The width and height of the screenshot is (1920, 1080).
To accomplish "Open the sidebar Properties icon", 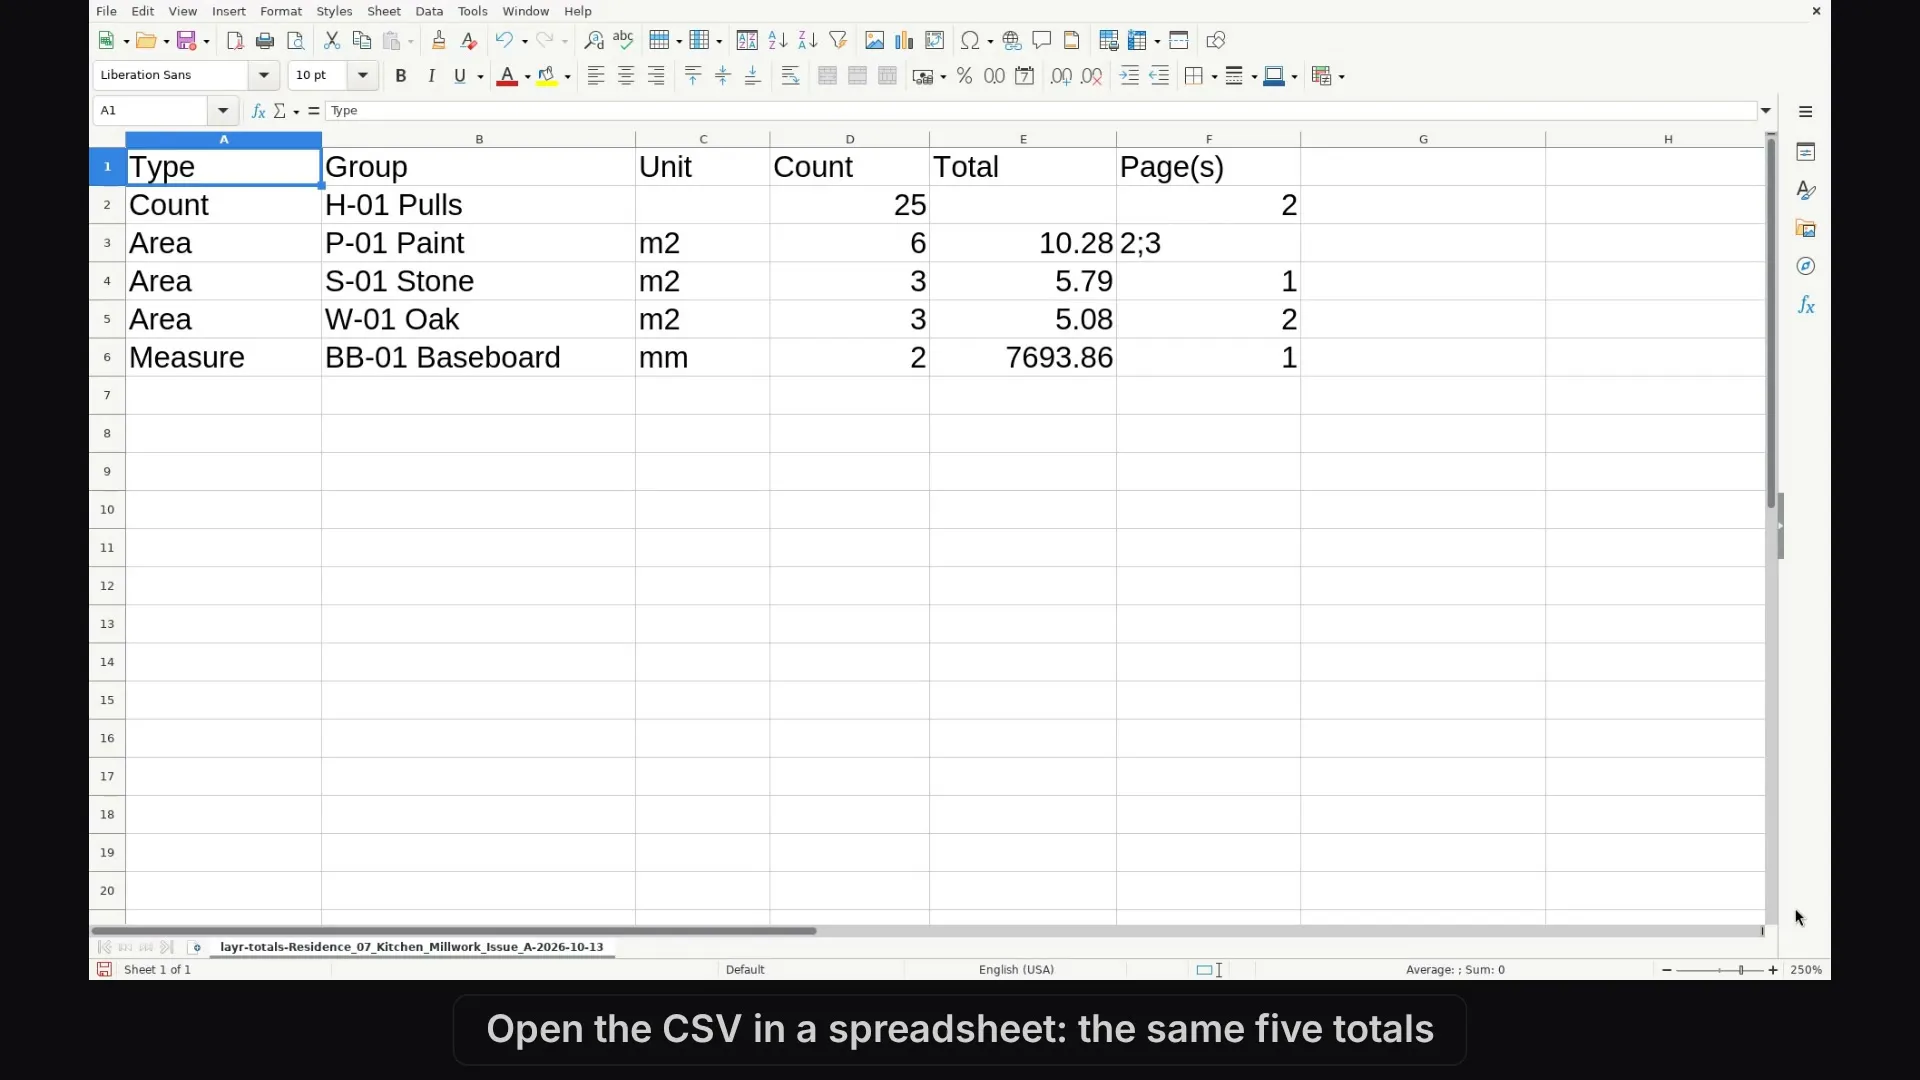I will pyautogui.click(x=1806, y=152).
